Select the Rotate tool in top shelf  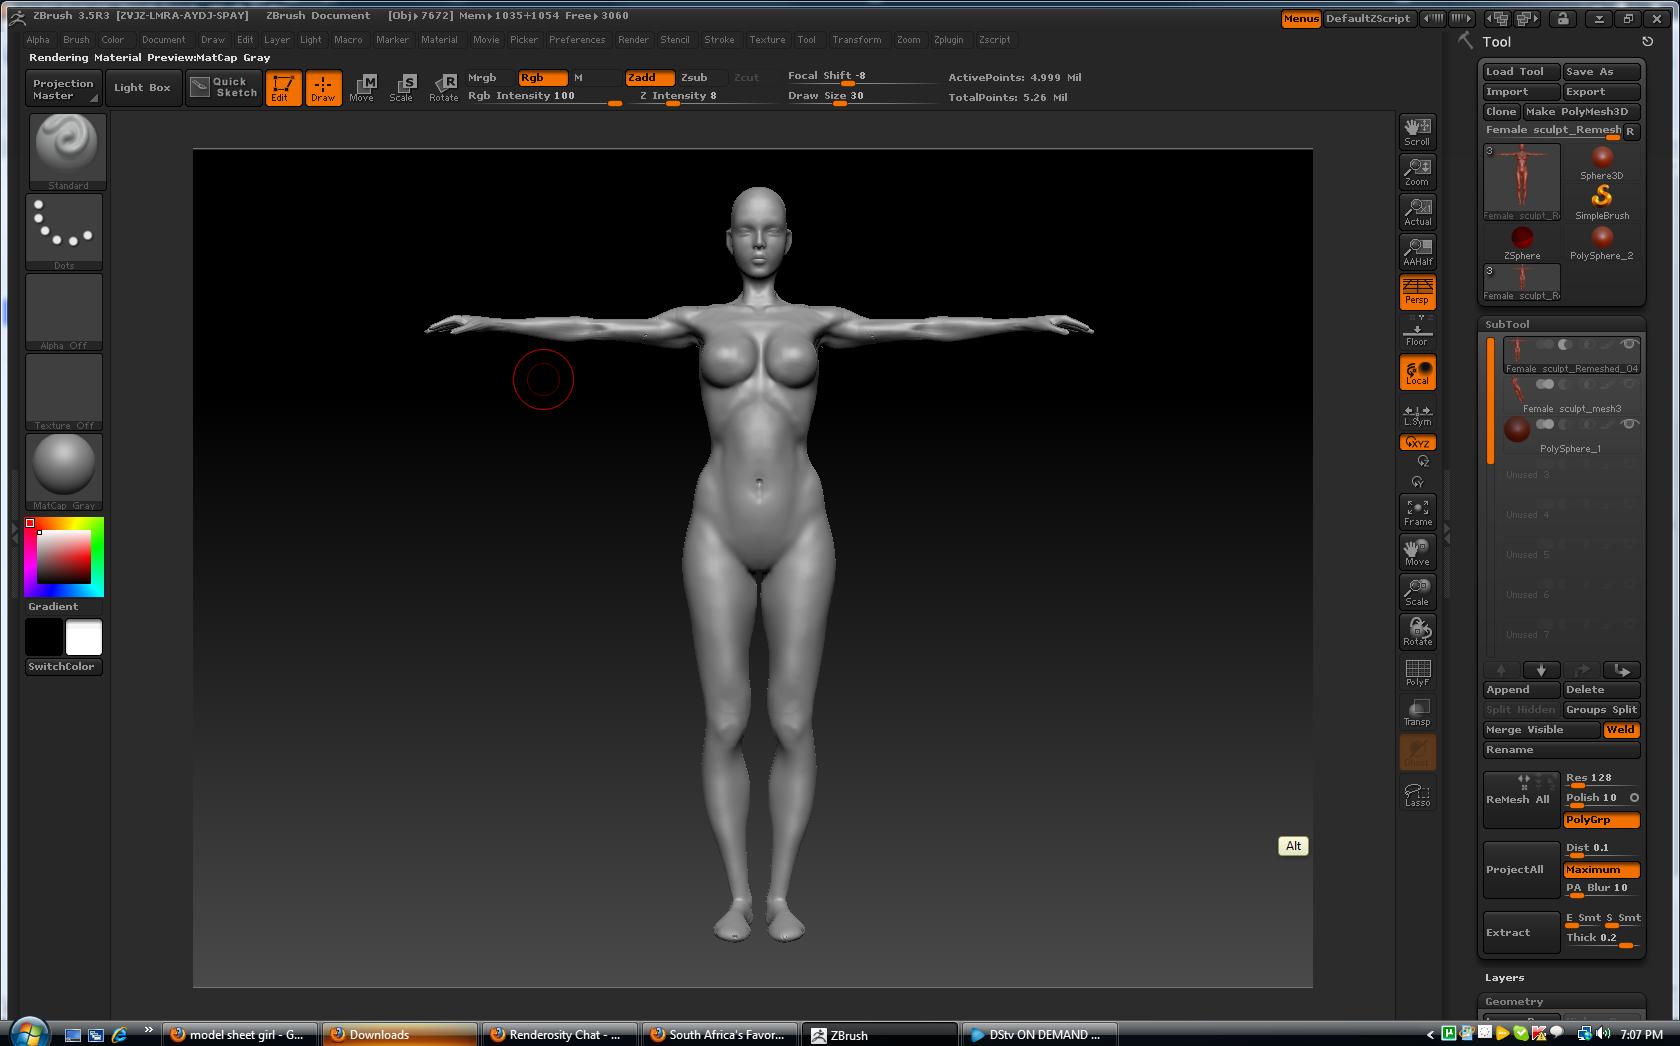[443, 88]
